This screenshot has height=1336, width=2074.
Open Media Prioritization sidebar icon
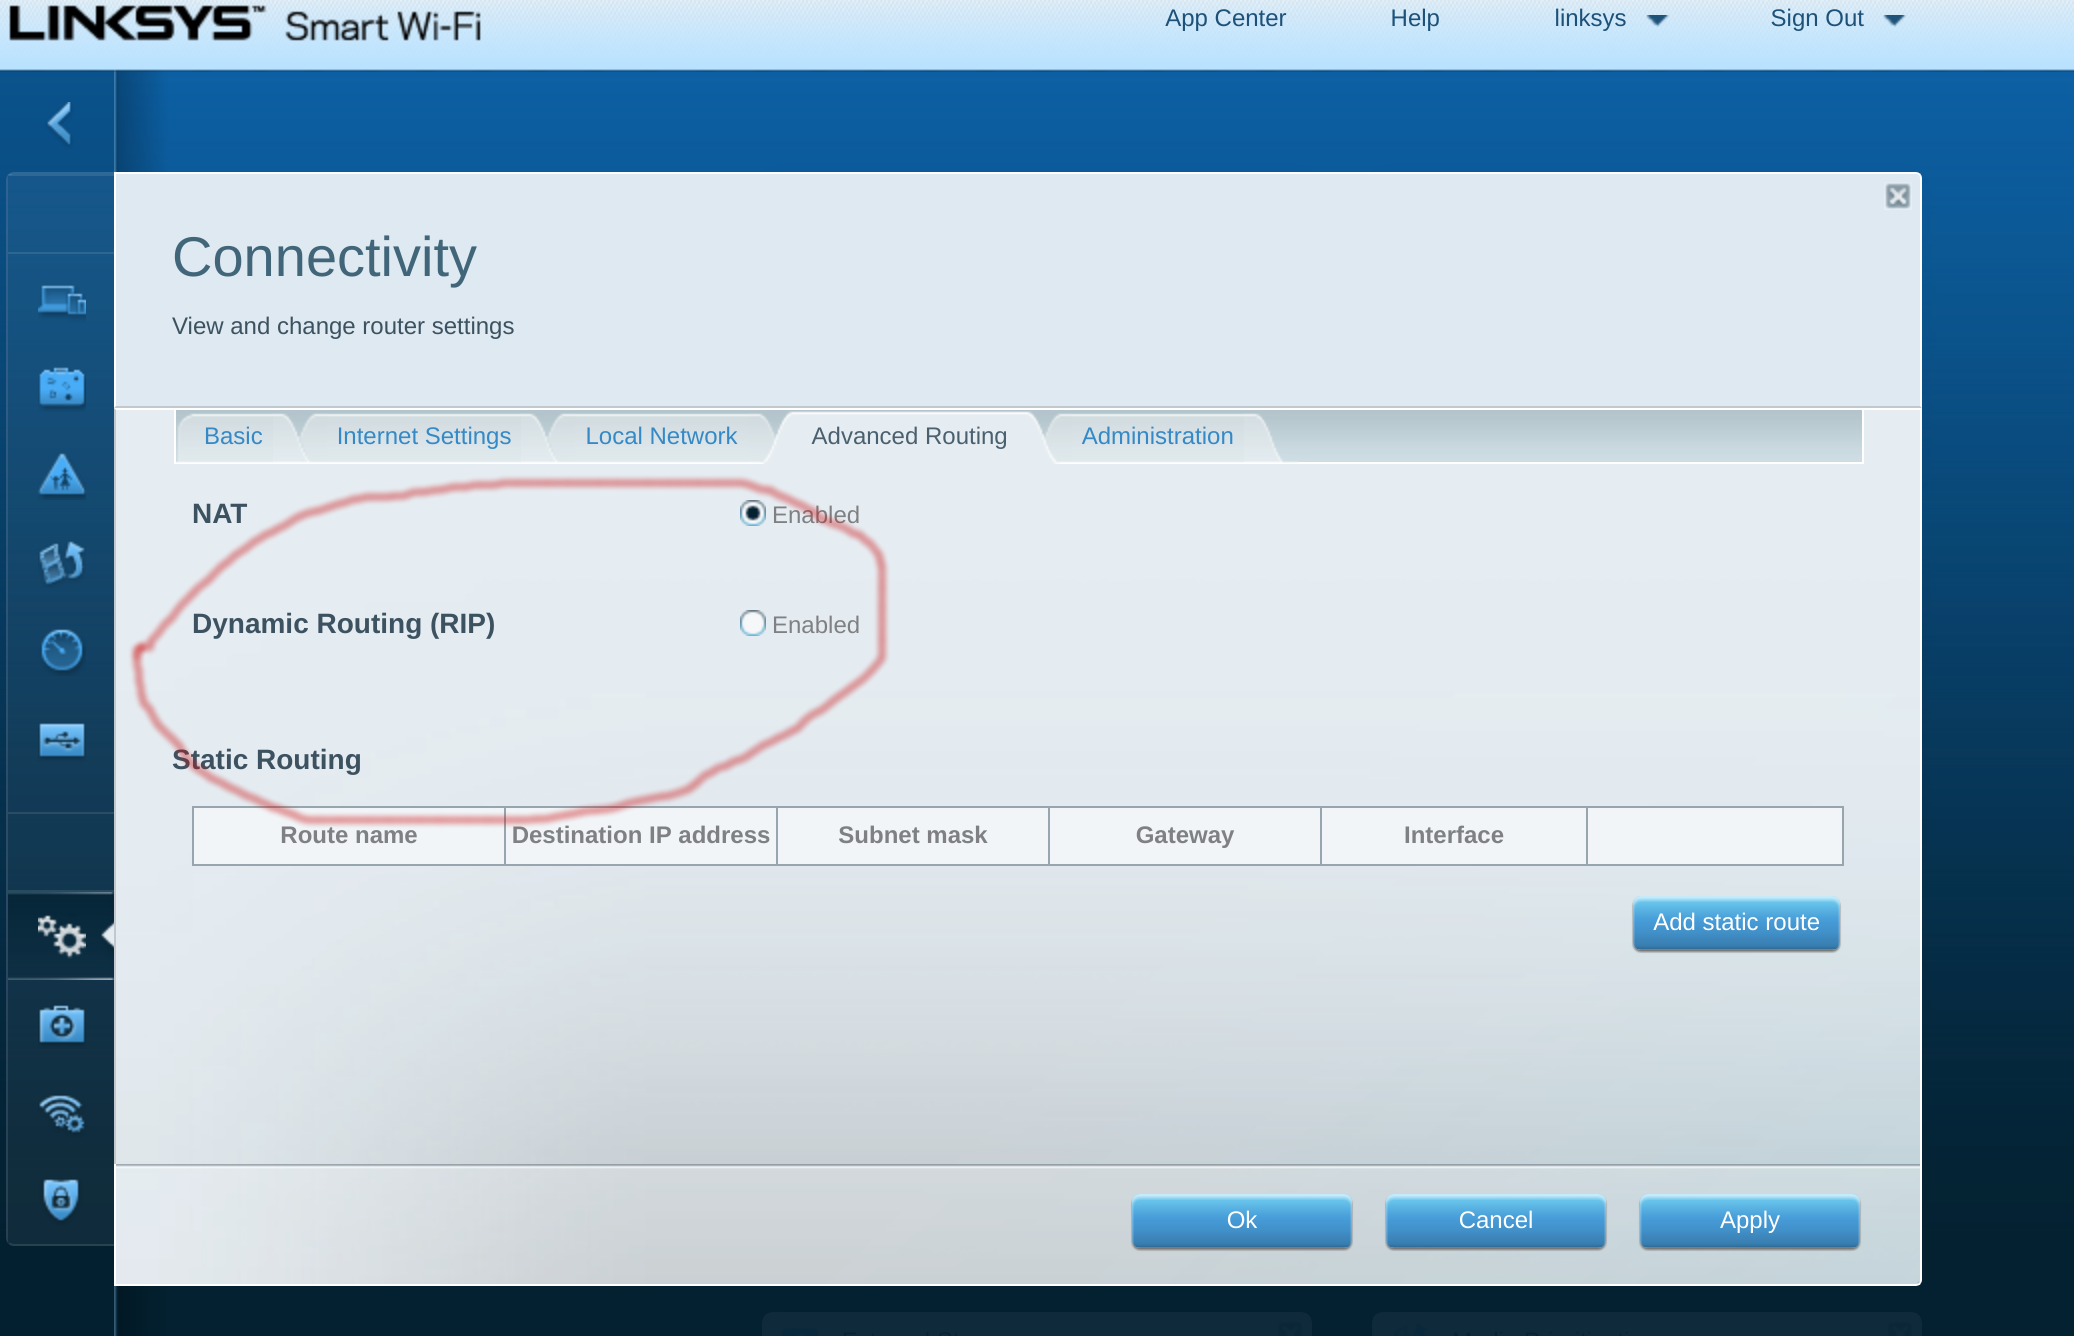coord(62,562)
